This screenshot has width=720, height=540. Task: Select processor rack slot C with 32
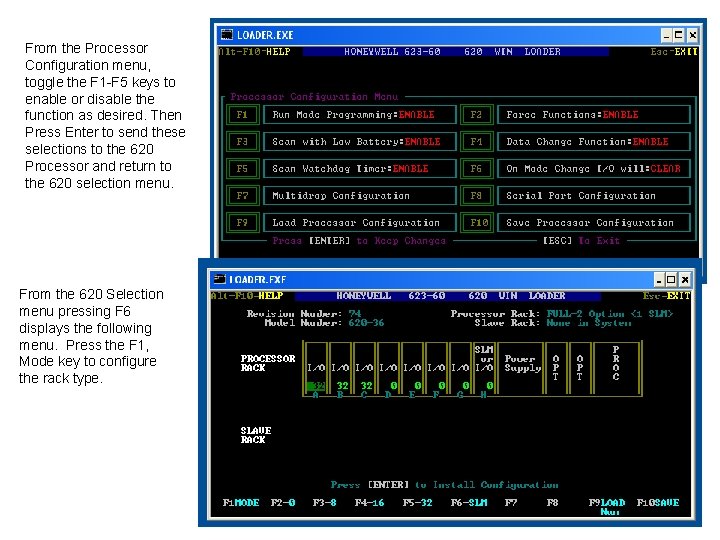click(x=364, y=369)
